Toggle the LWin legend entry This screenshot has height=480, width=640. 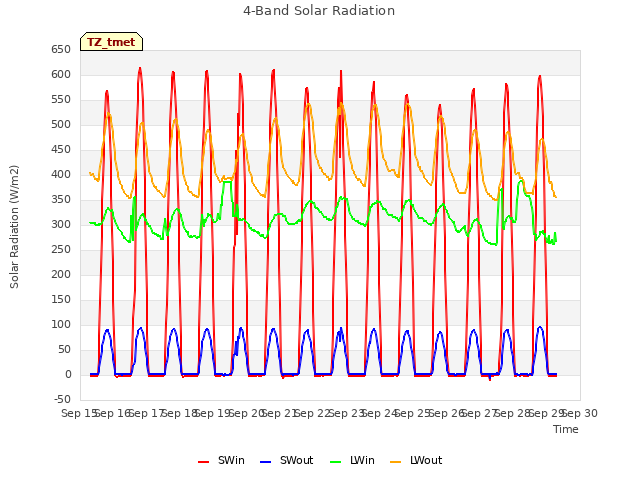click(352, 460)
